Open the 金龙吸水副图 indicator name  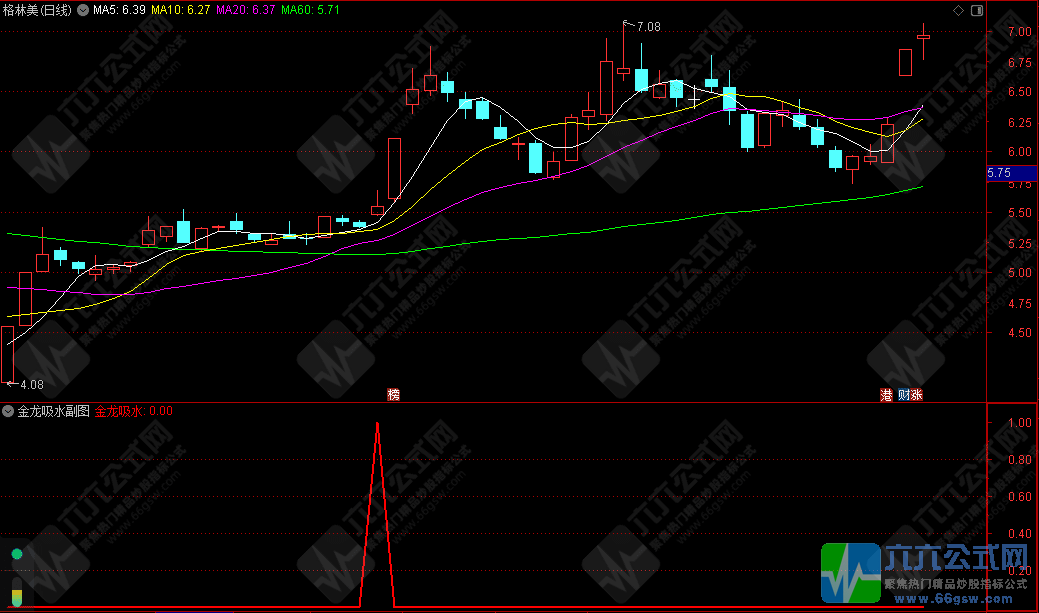[x=54, y=411]
